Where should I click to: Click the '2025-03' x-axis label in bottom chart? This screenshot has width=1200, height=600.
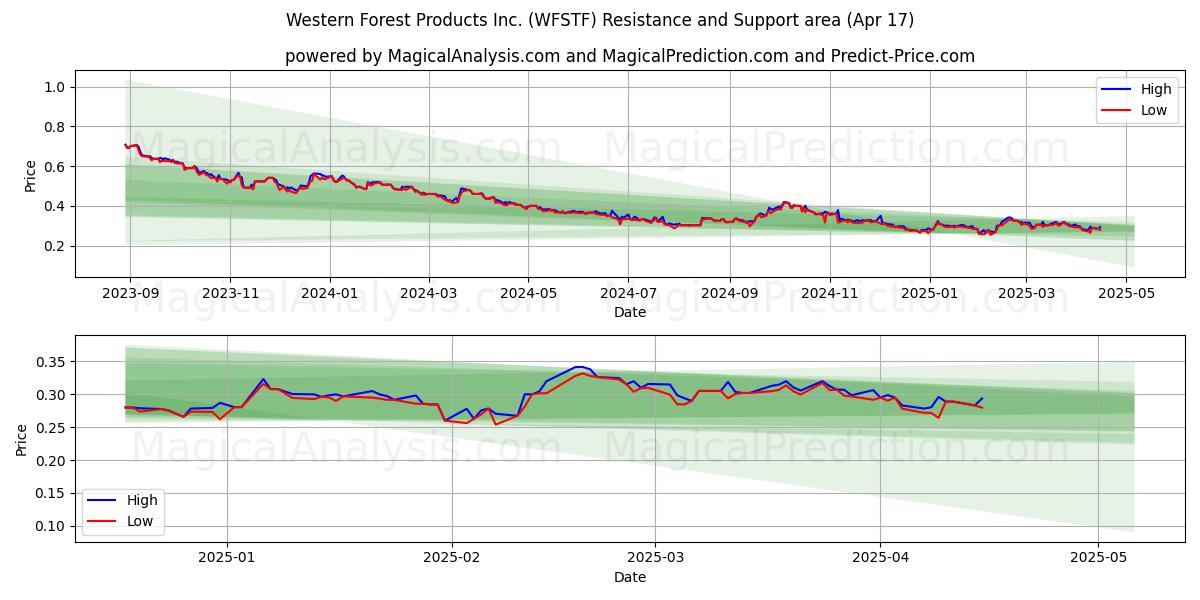tap(655, 560)
